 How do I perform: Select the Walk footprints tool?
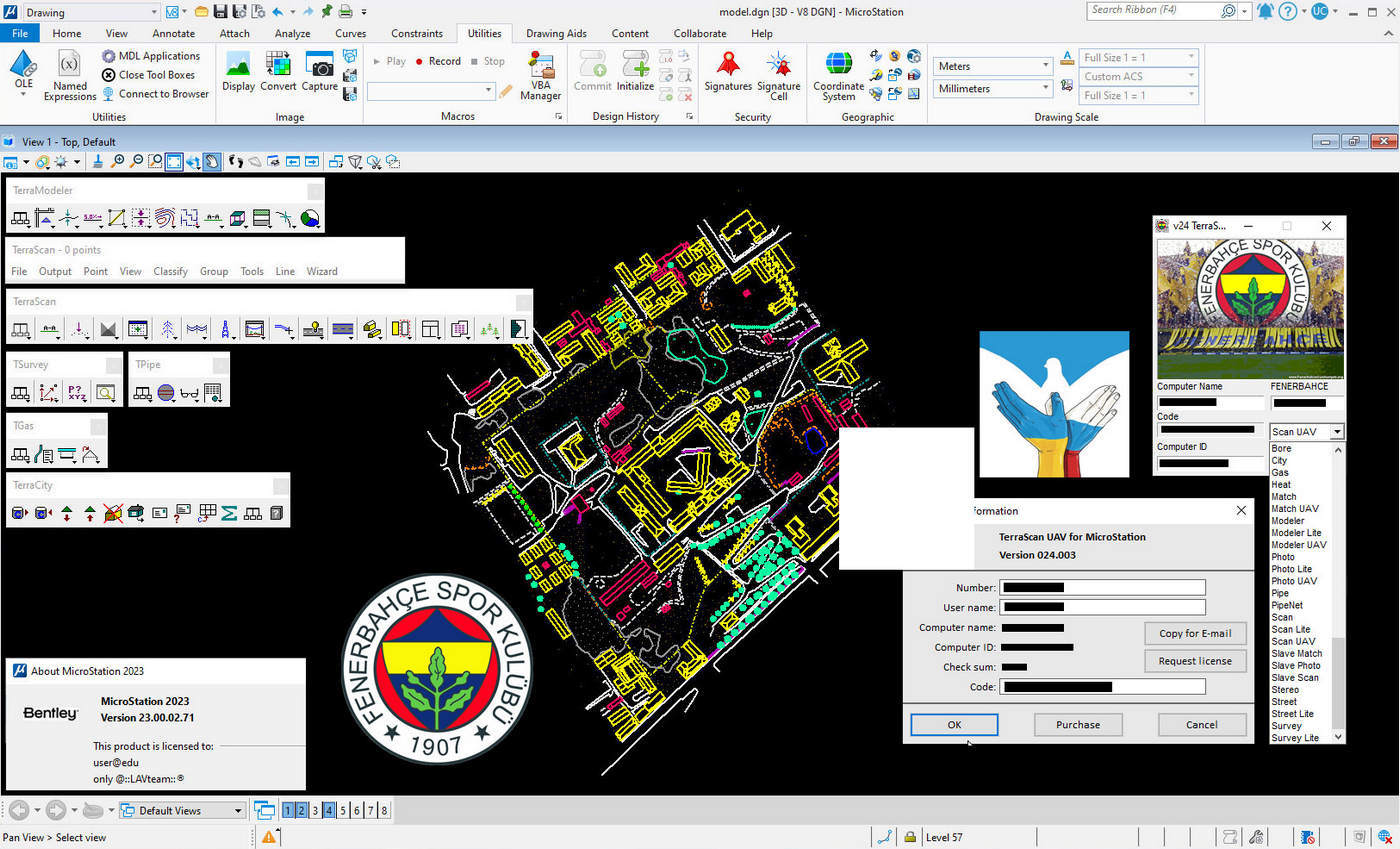point(236,161)
